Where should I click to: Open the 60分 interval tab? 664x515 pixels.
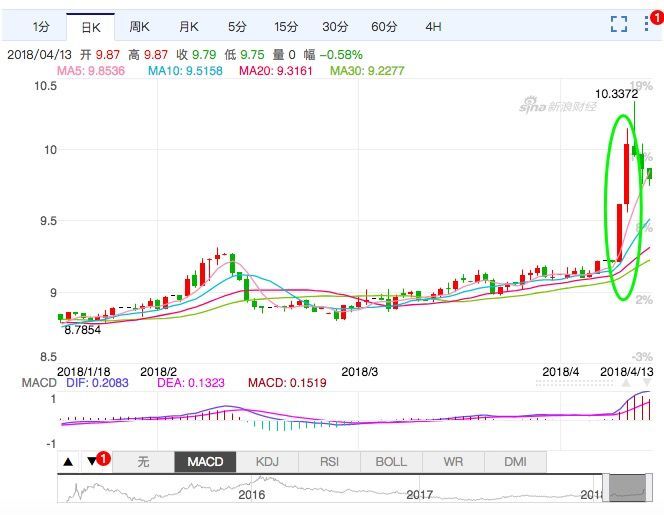[x=384, y=27]
